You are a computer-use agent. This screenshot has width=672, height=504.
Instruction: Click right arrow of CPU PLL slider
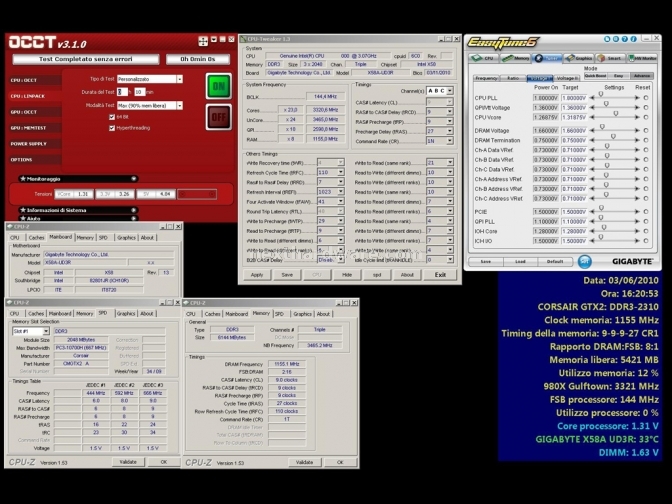pyautogui.click(x=637, y=98)
